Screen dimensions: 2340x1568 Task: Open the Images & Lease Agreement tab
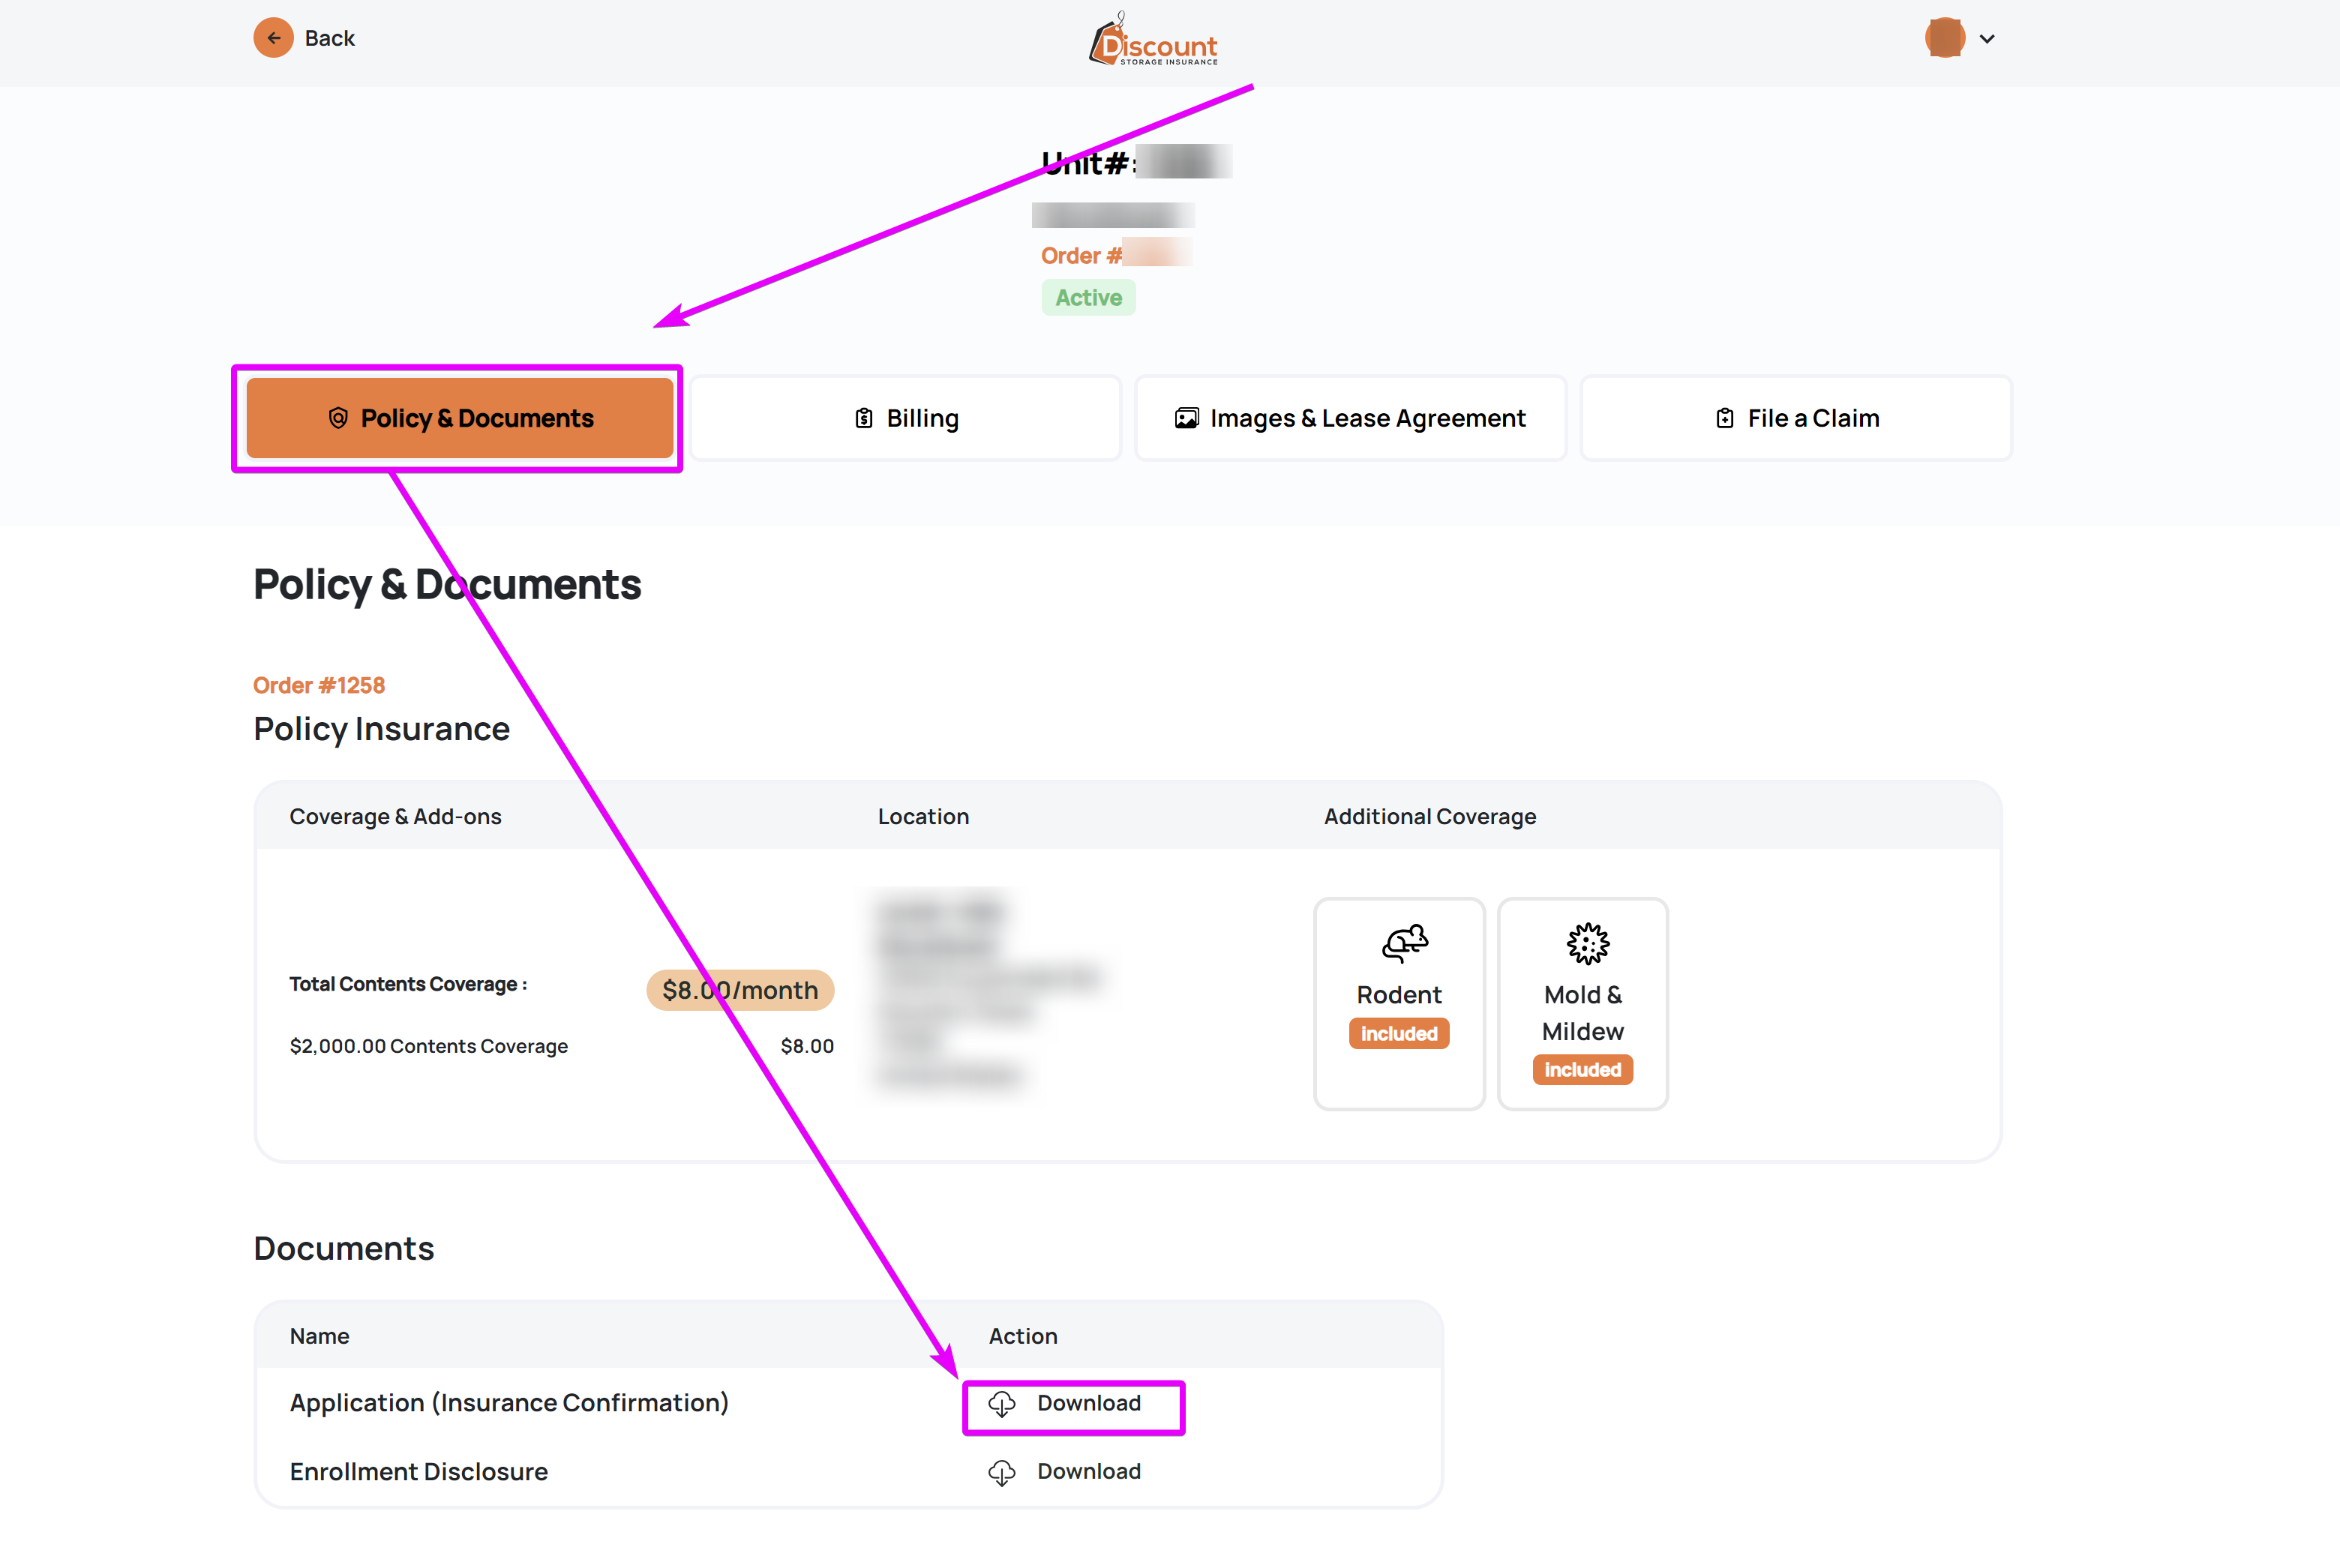click(1350, 418)
